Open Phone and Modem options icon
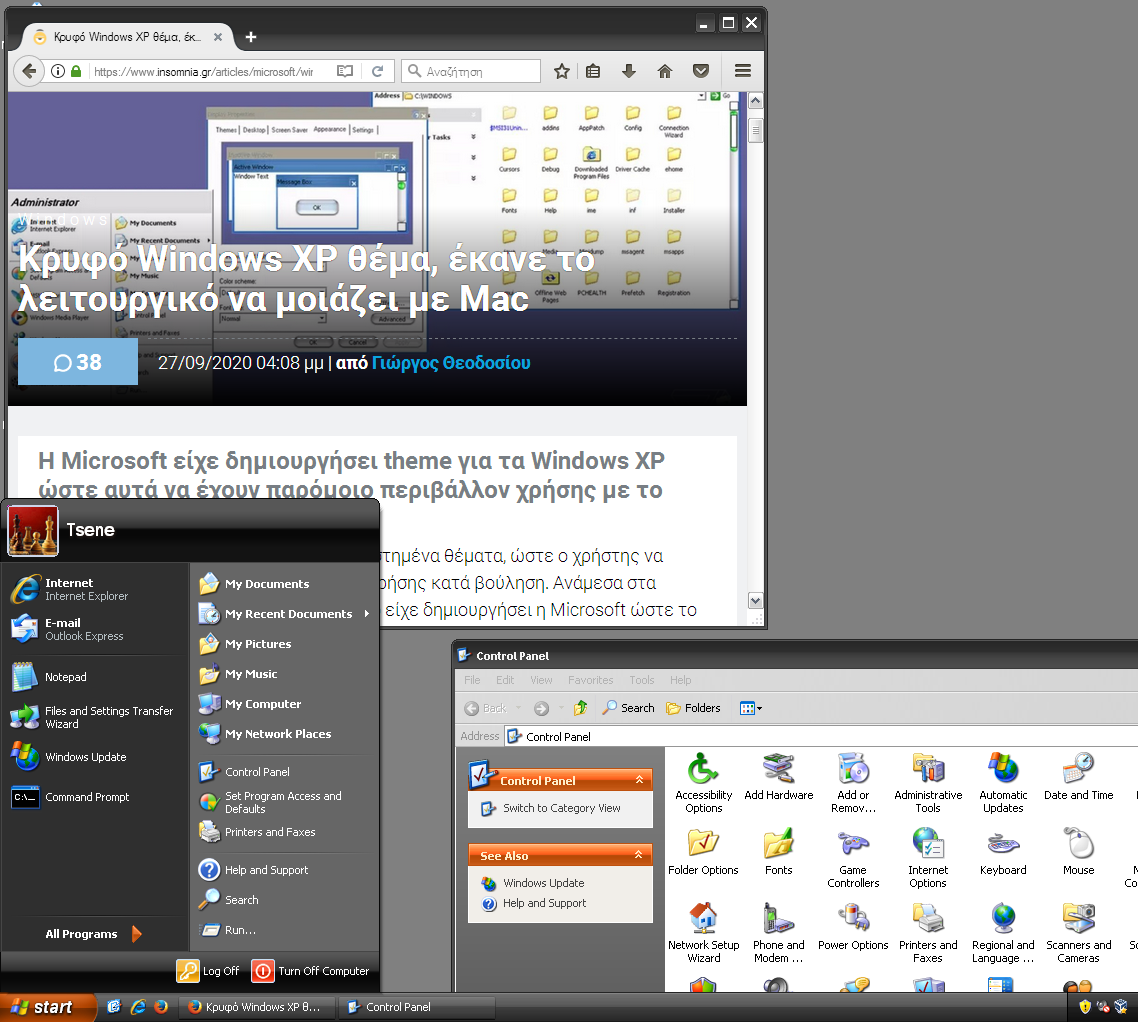This screenshot has height=1022, width=1138. pos(779,933)
